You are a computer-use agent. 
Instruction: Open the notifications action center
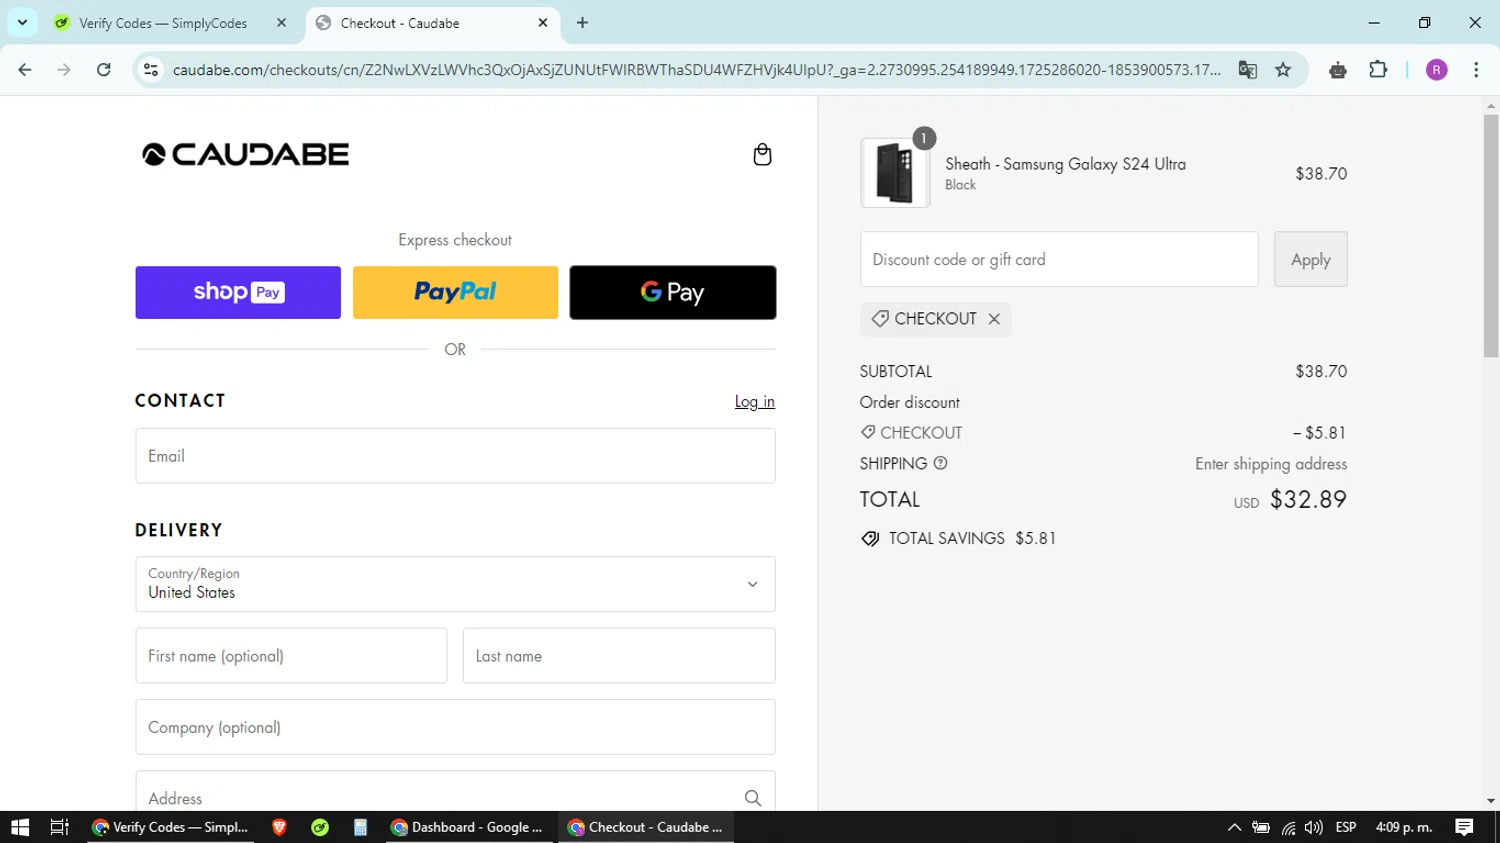click(1464, 827)
